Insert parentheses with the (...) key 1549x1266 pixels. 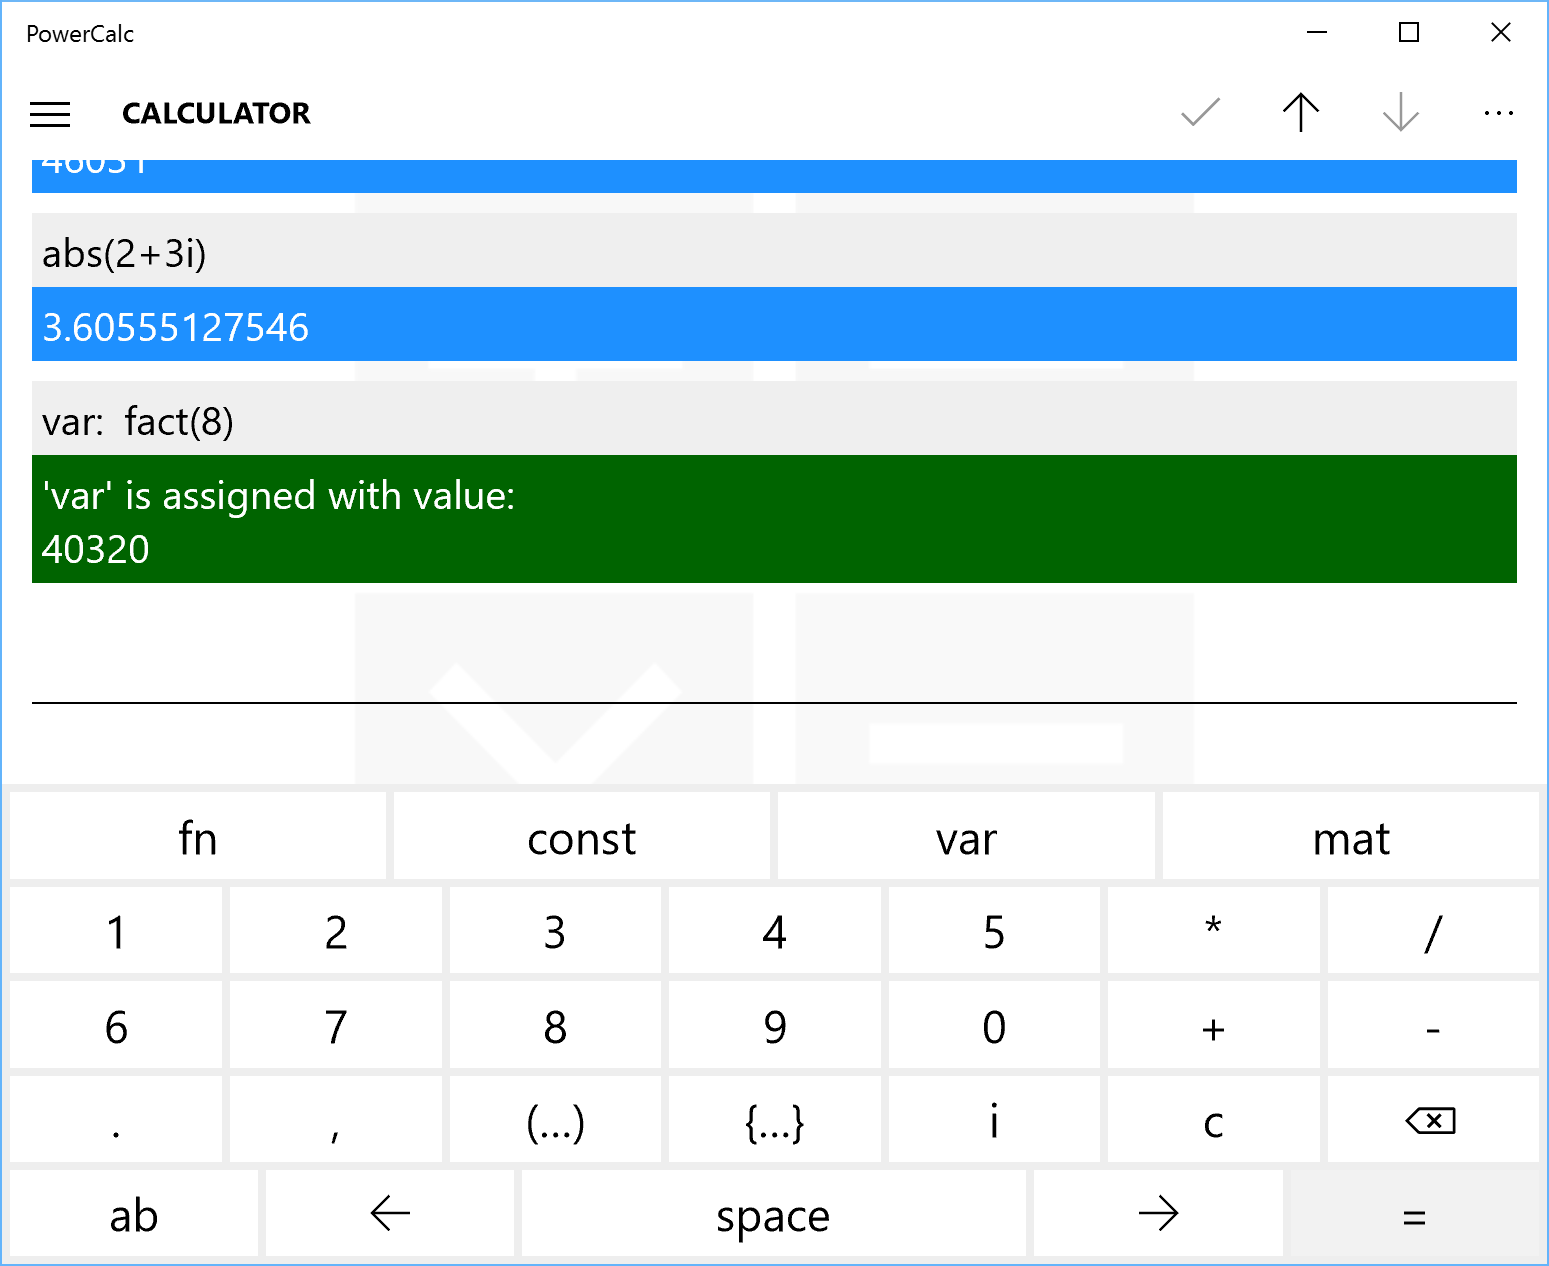coord(554,1120)
